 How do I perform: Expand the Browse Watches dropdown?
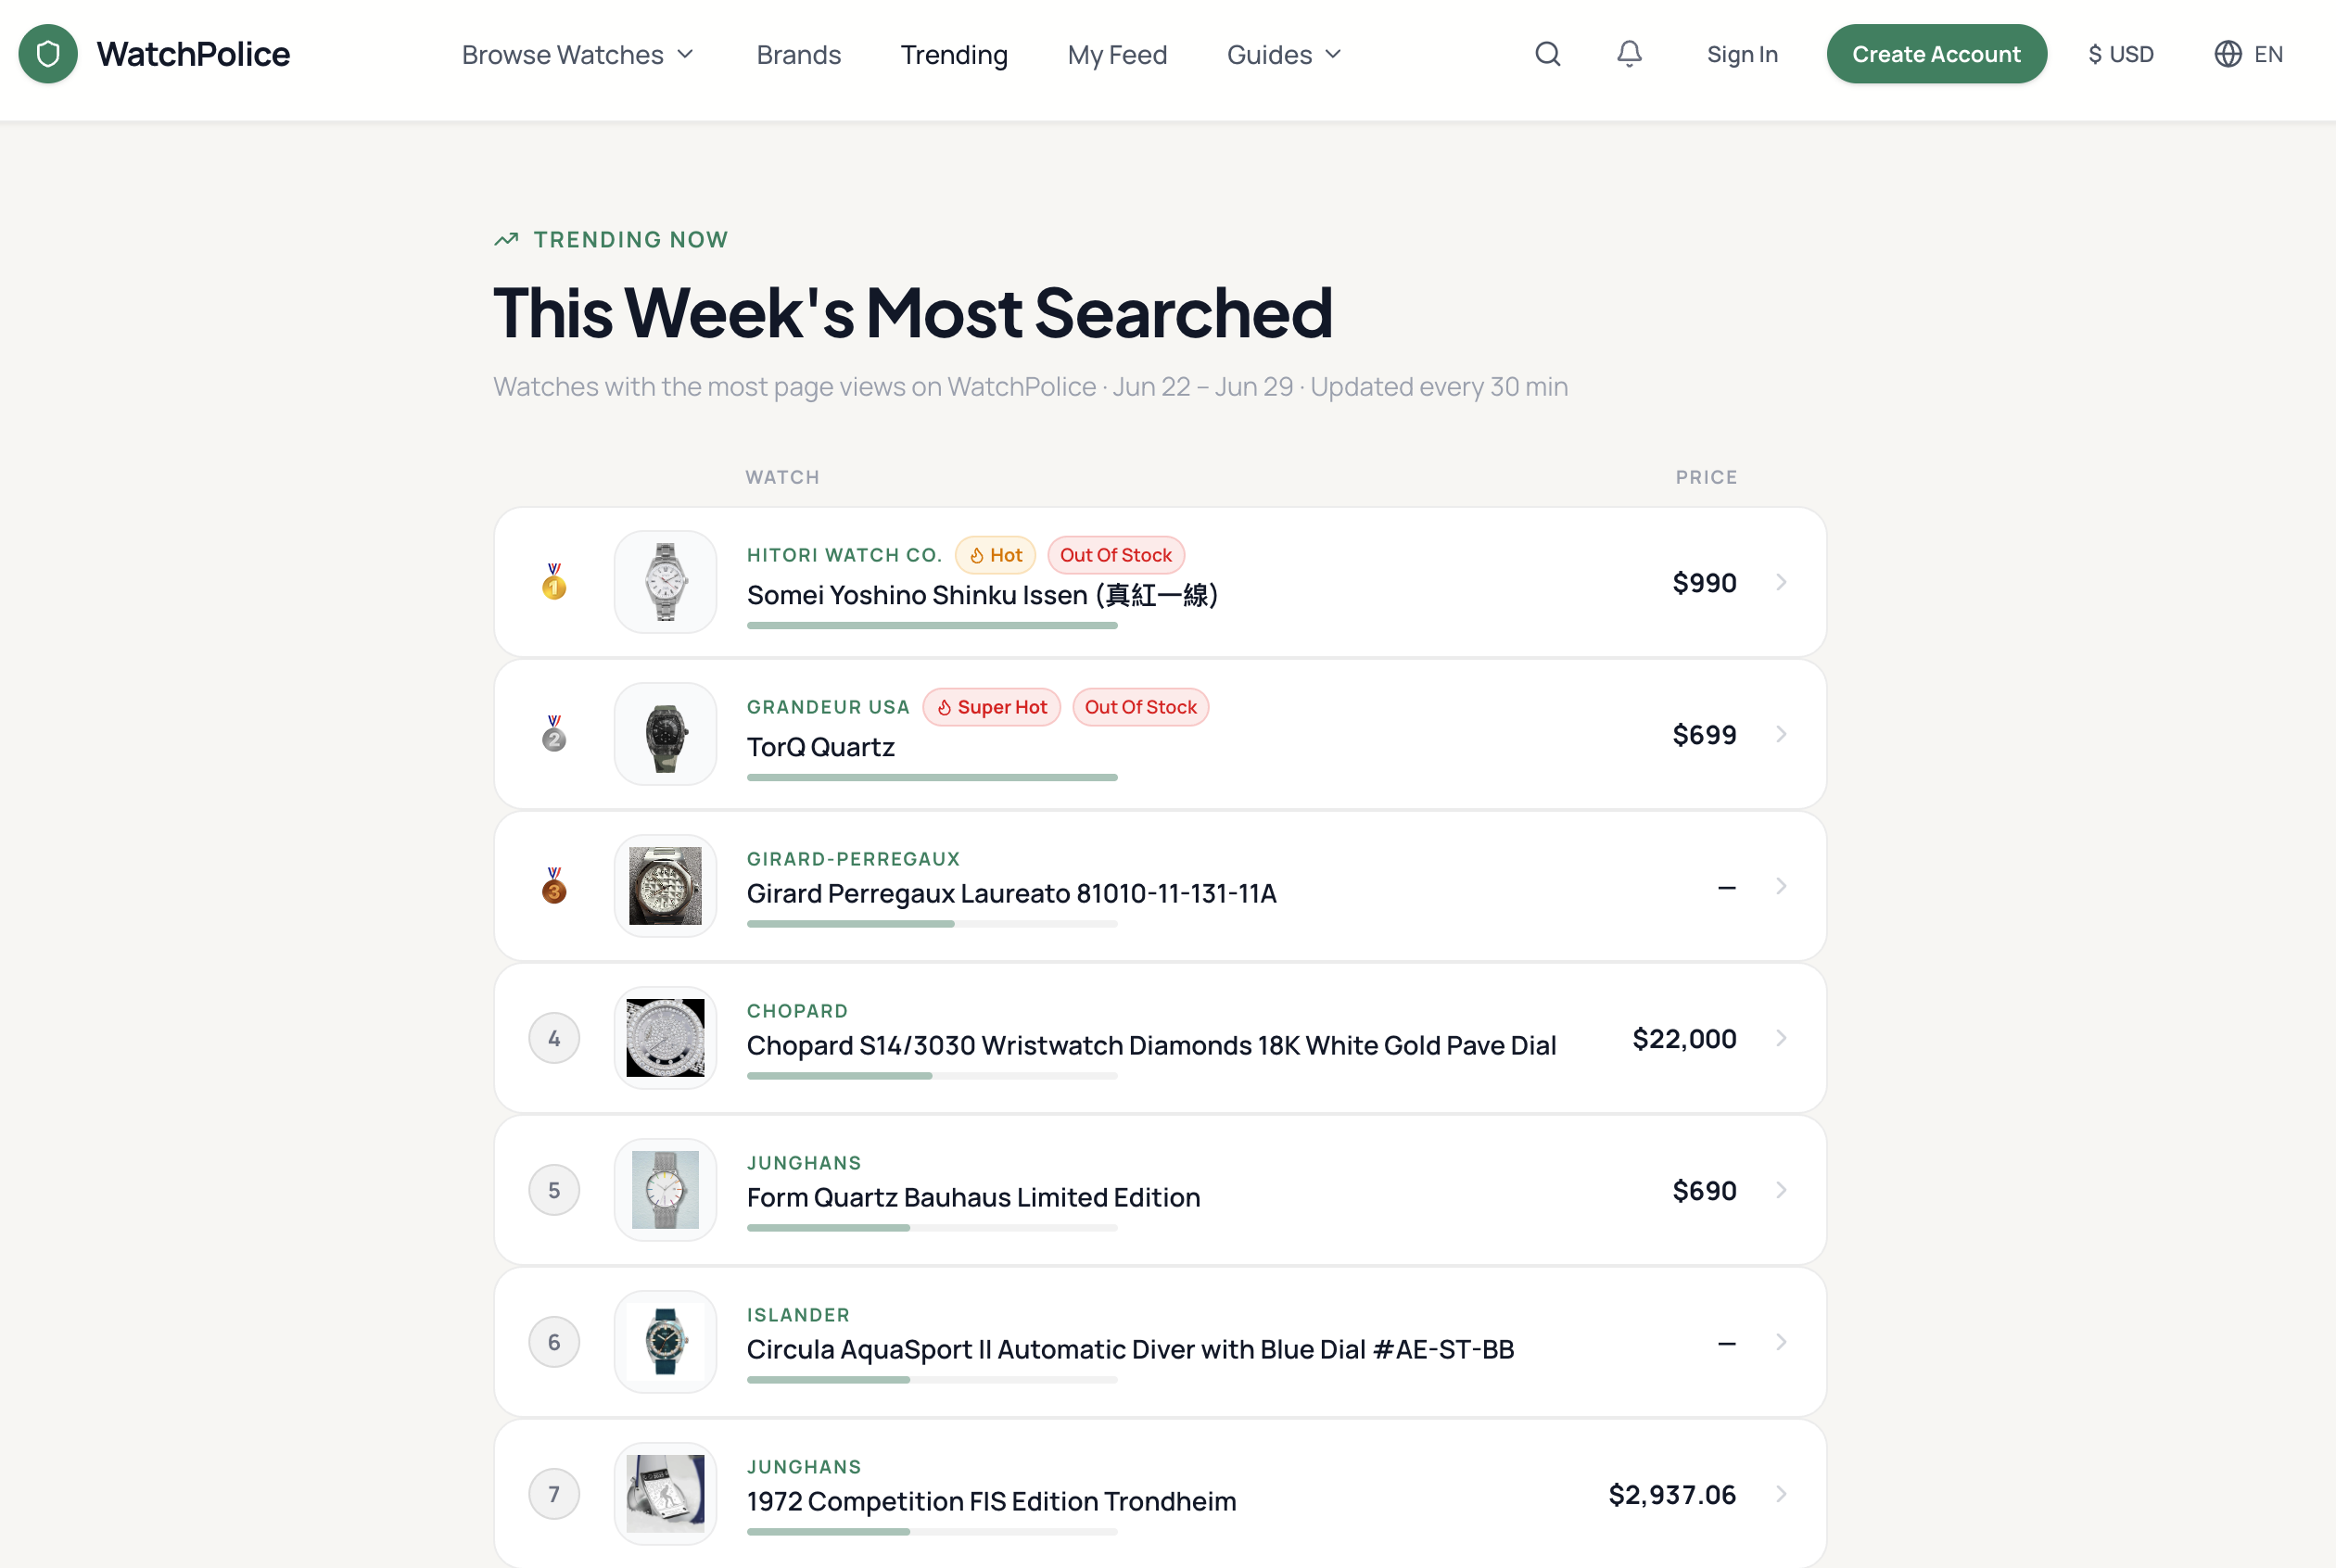tap(577, 54)
